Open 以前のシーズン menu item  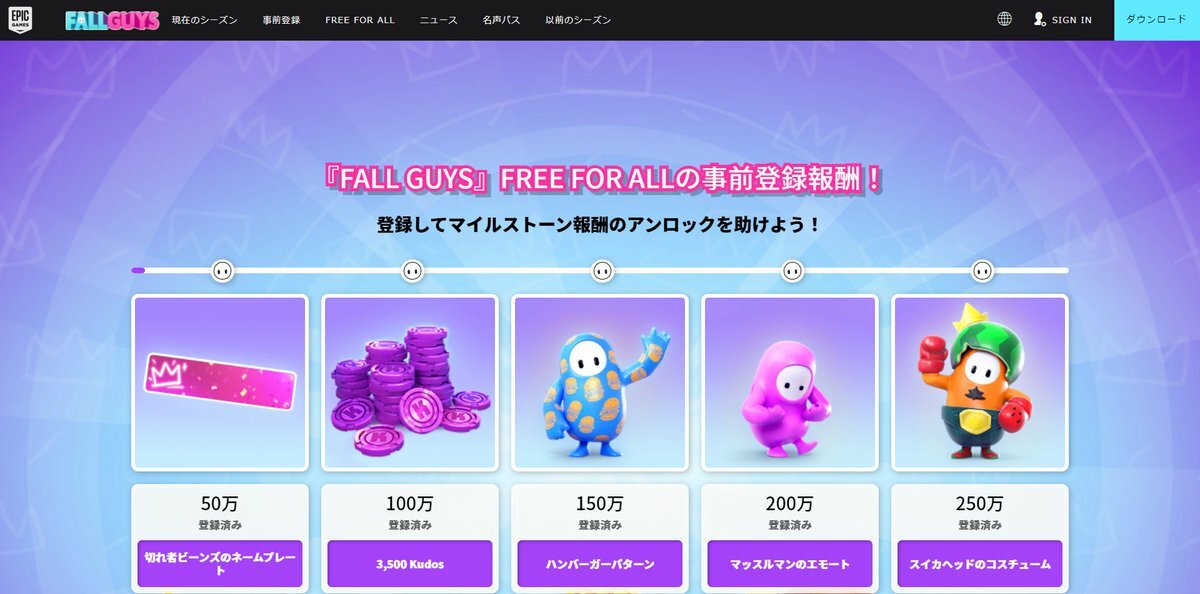[578, 20]
